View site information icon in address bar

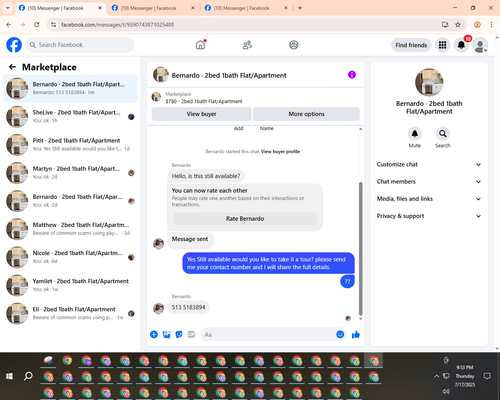pos(53,24)
